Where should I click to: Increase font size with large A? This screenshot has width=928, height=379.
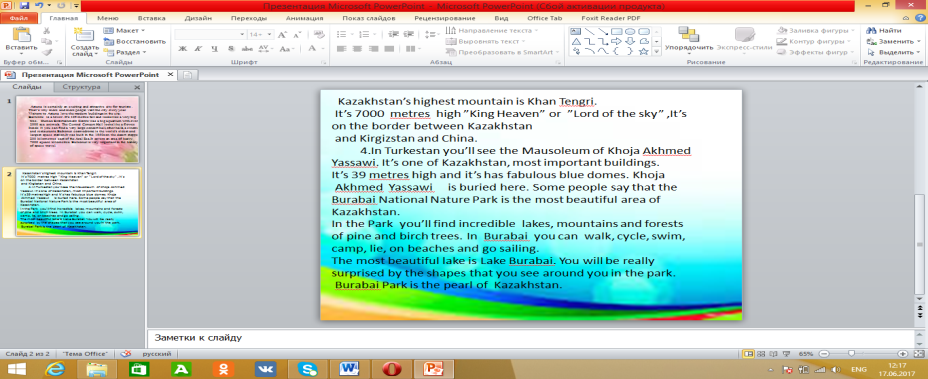point(281,35)
